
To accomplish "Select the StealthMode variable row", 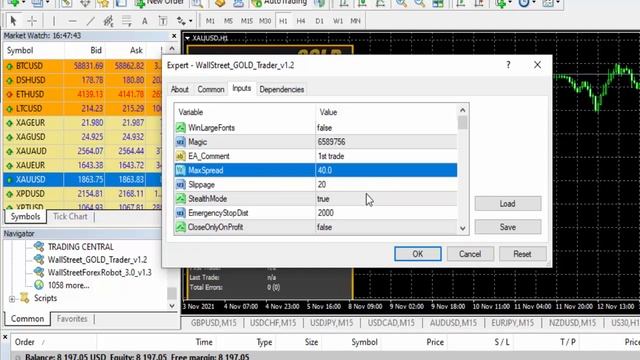I will (x=316, y=199).
